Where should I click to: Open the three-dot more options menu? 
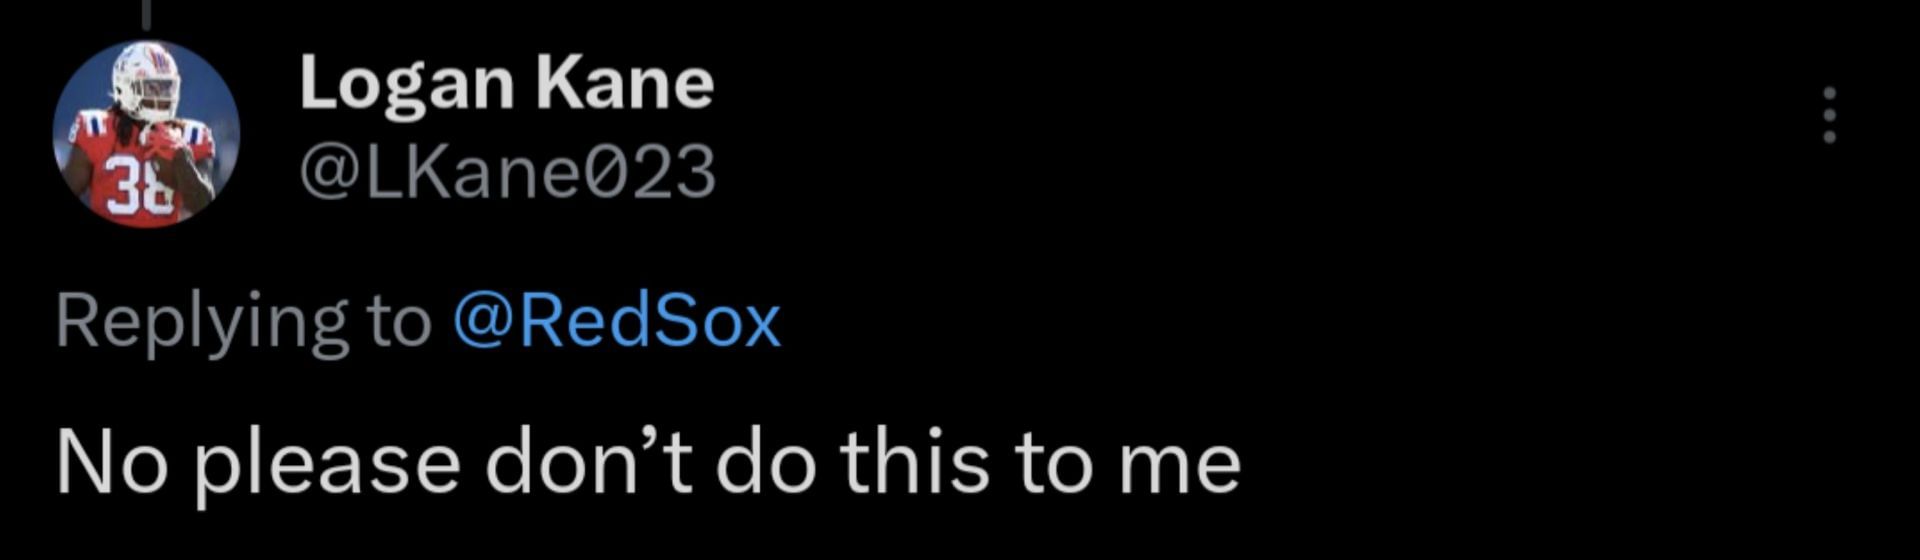(1829, 115)
